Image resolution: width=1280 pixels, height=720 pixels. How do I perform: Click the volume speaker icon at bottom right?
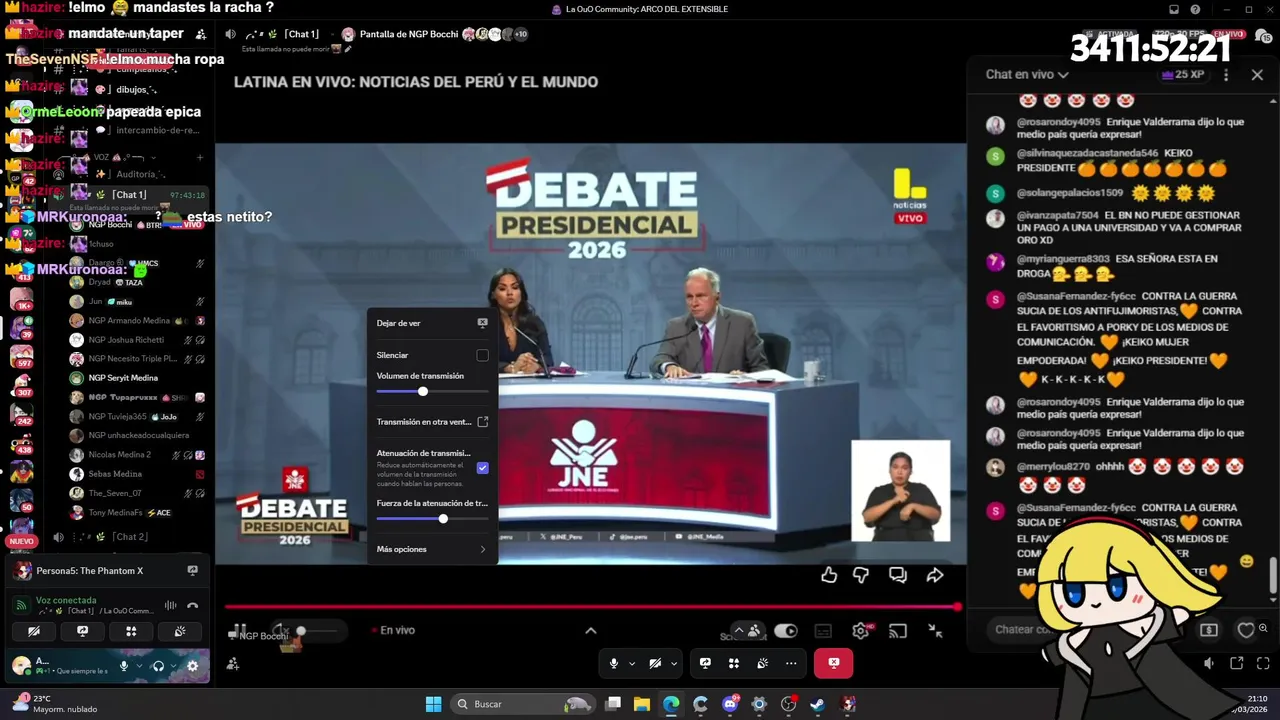click(x=1209, y=663)
